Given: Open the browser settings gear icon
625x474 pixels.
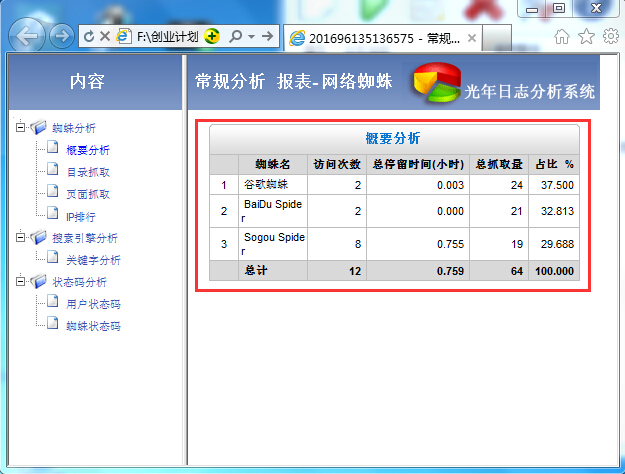Looking at the screenshot, I should click(610, 36).
